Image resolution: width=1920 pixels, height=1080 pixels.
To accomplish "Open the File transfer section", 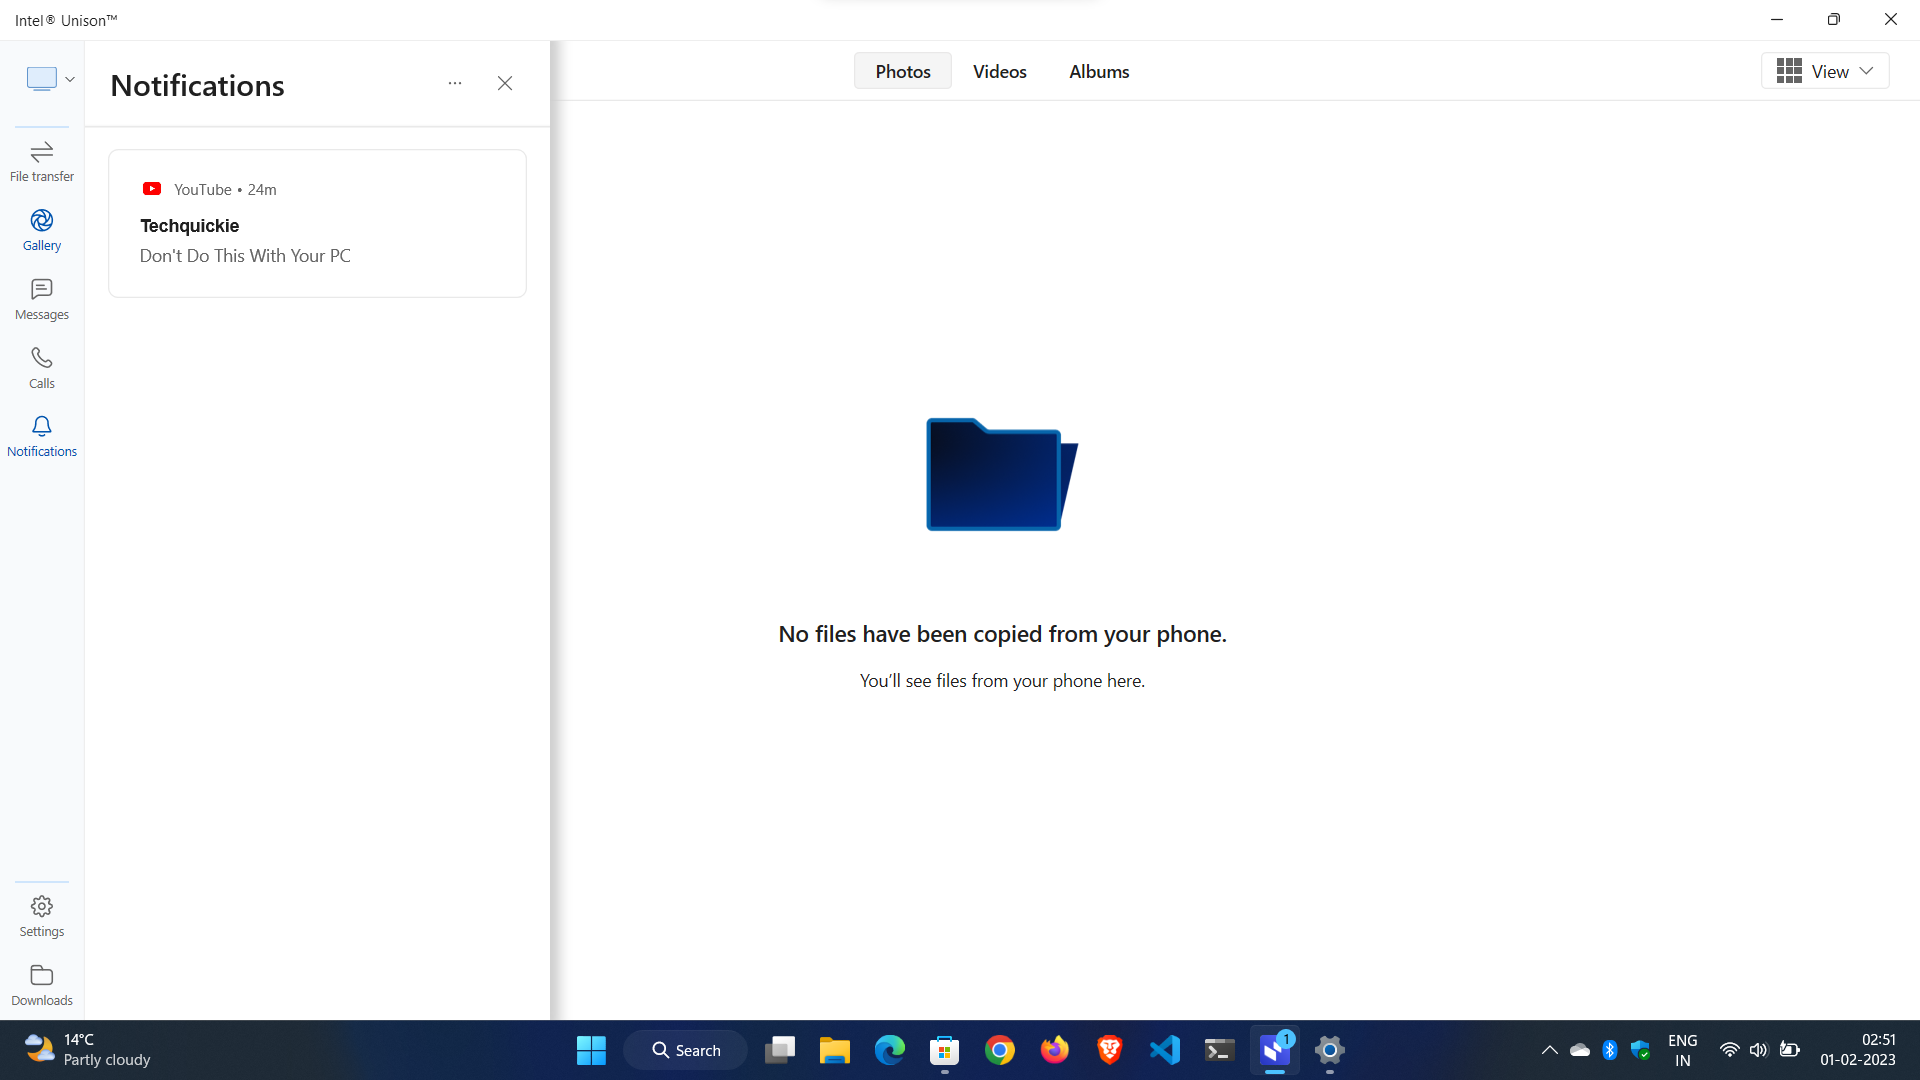I will (x=41, y=161).
